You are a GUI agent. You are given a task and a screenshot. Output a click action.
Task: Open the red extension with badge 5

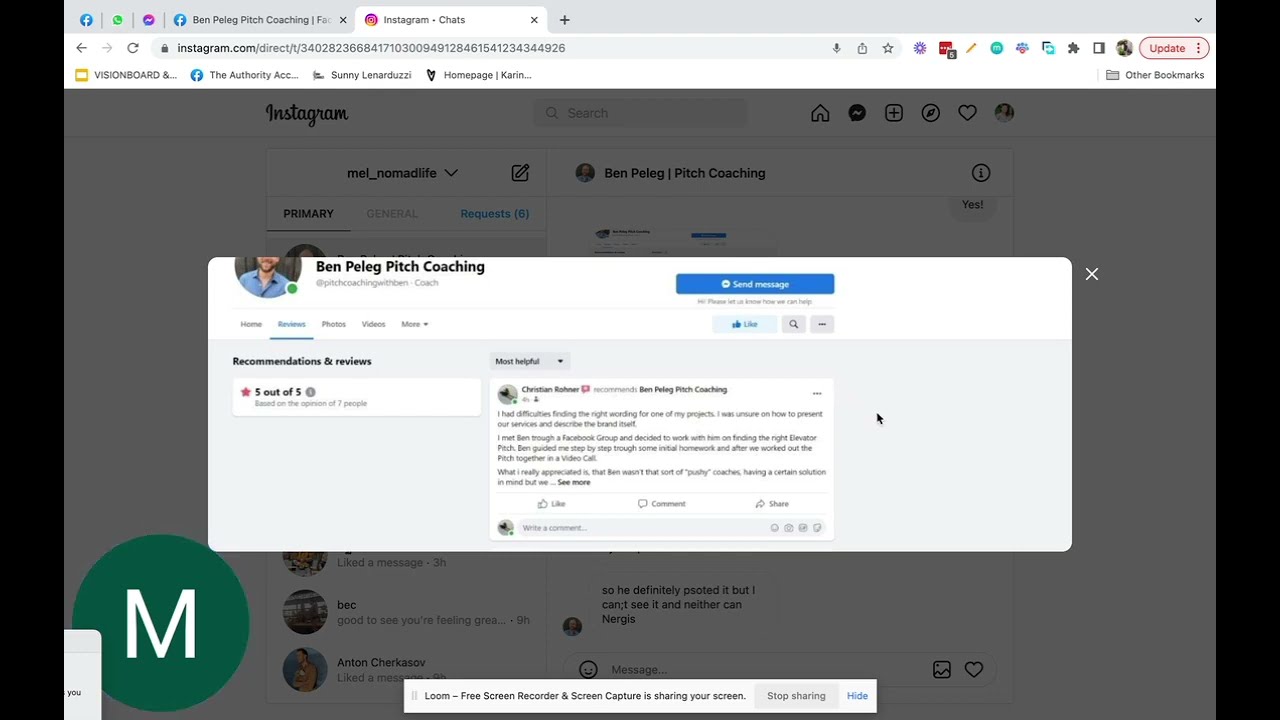pos(946,48)
